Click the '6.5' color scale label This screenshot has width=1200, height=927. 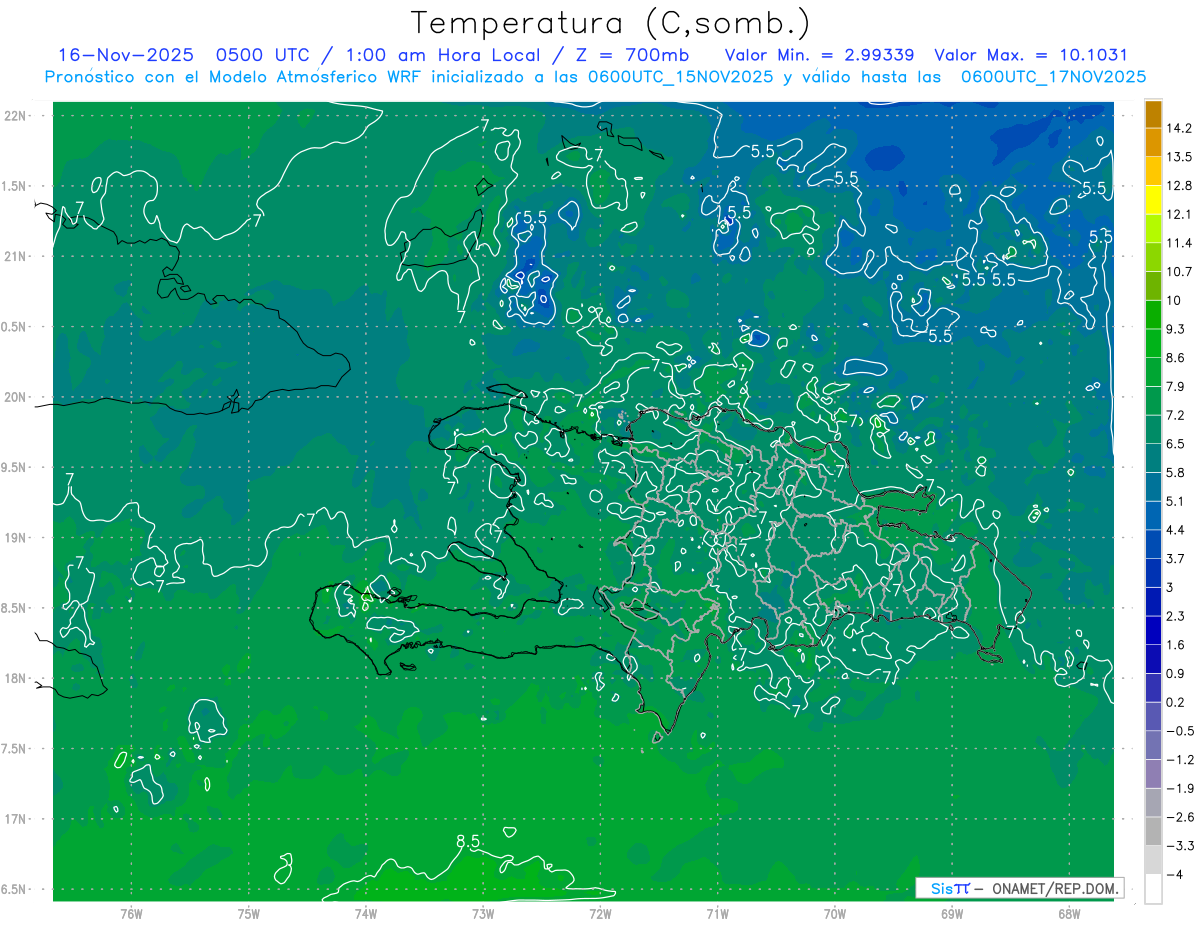(1176, 443)
